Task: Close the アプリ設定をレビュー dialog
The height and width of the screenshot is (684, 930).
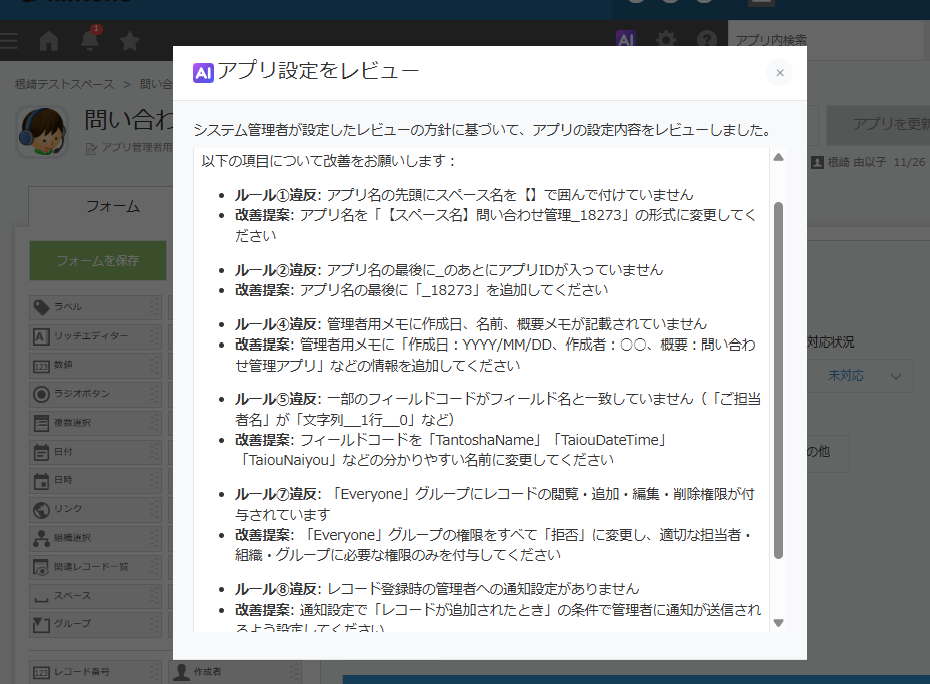Action: point(779,73)
